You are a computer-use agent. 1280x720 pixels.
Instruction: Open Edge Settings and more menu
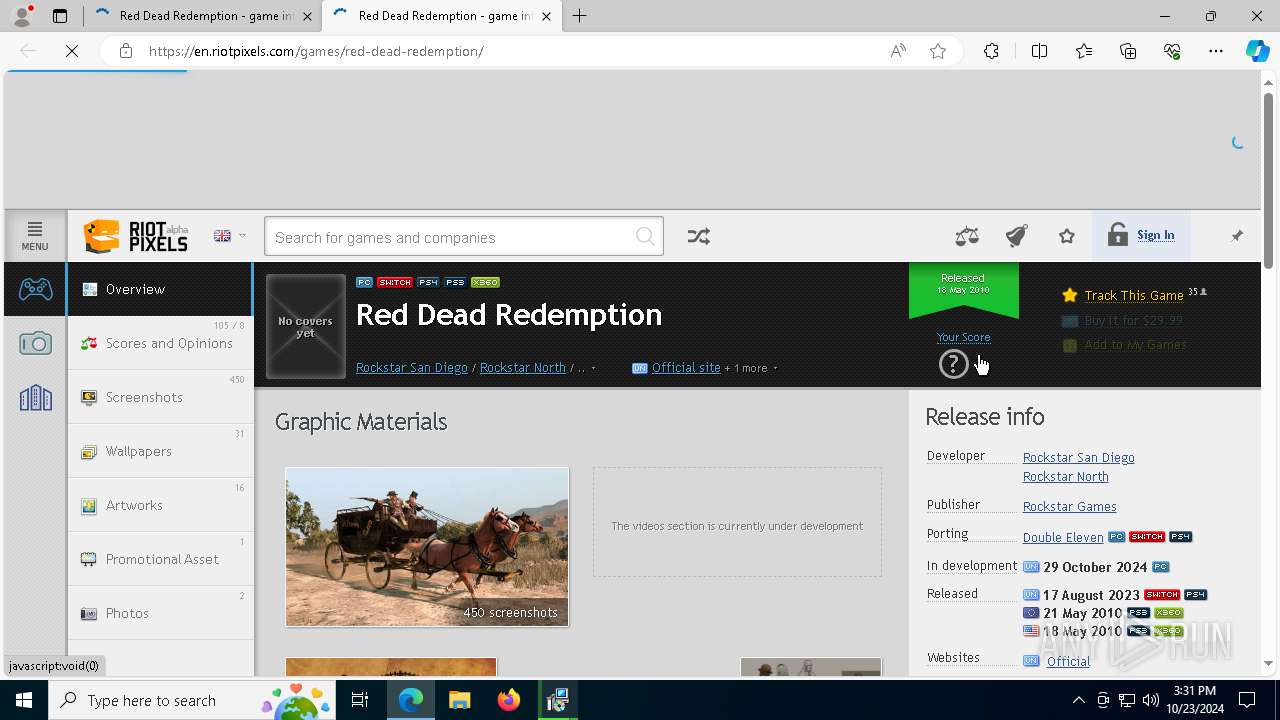pyautogui.click(x=1216, y=51)
